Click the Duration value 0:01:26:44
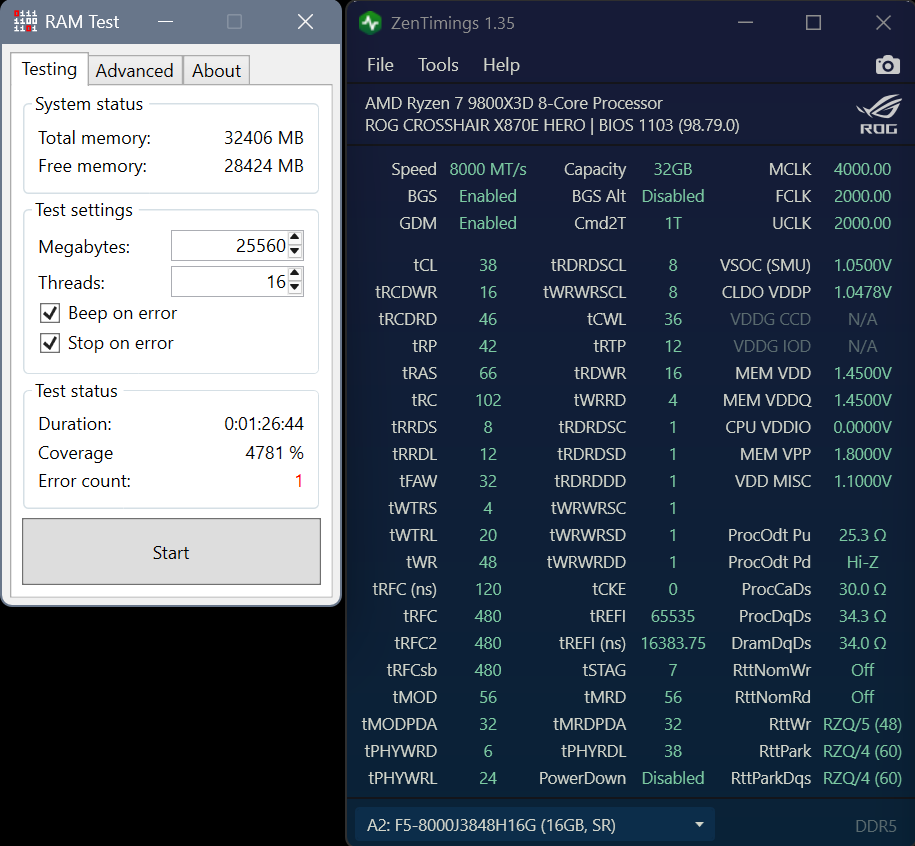Image resolution: width=915 pixels, height=846 pixels. tap(264, 424)
